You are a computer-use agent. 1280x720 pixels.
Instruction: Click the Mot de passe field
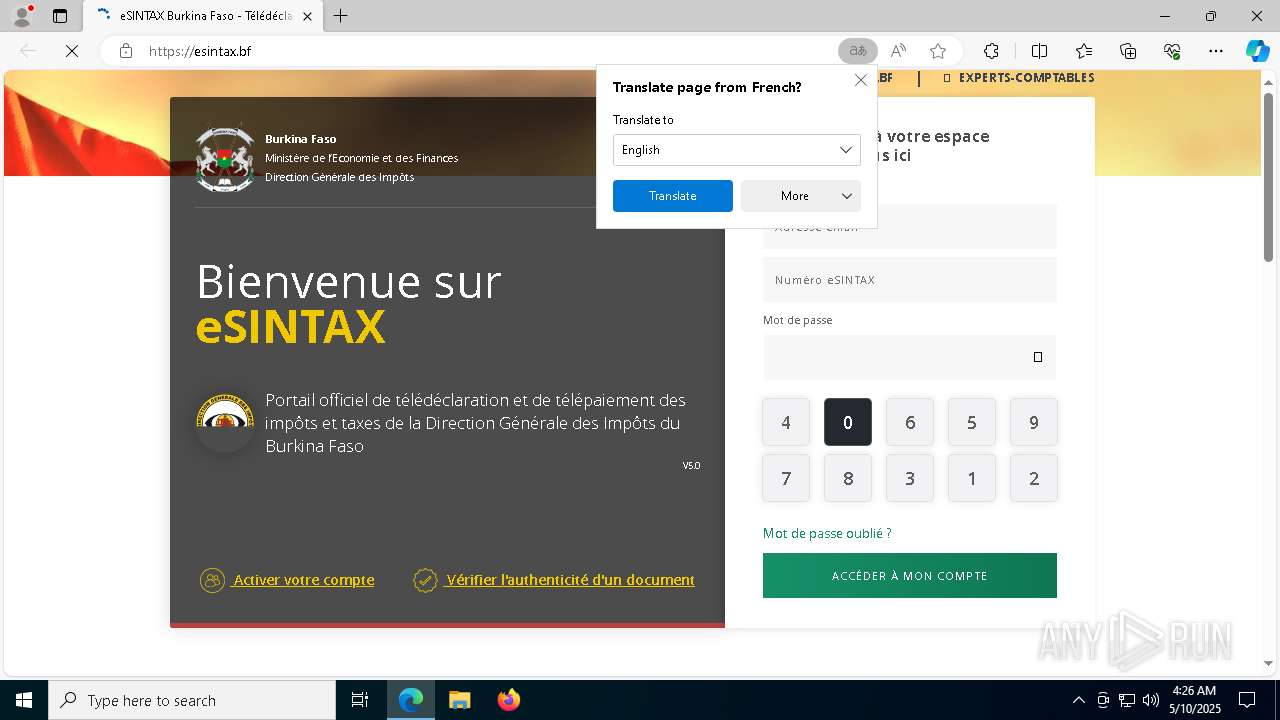(x=910, y=357)
